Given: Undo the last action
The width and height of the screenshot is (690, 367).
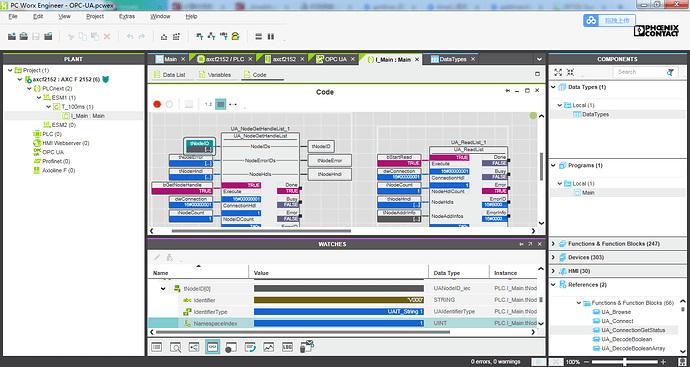Looking at the screenshot, I should 130,37.
